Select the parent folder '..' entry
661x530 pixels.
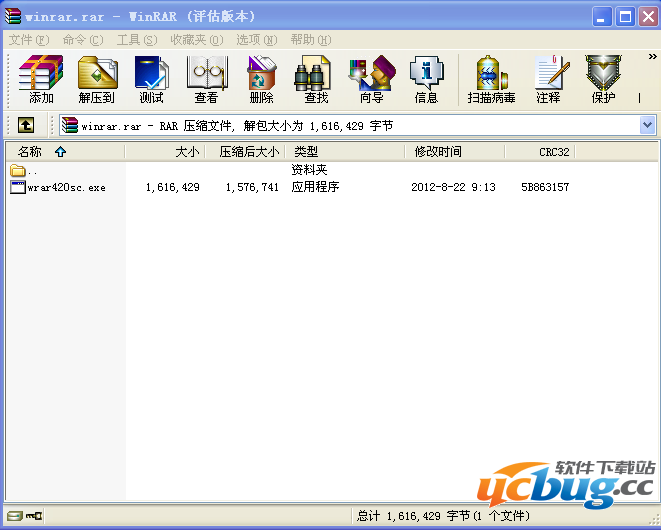point(33,171)
